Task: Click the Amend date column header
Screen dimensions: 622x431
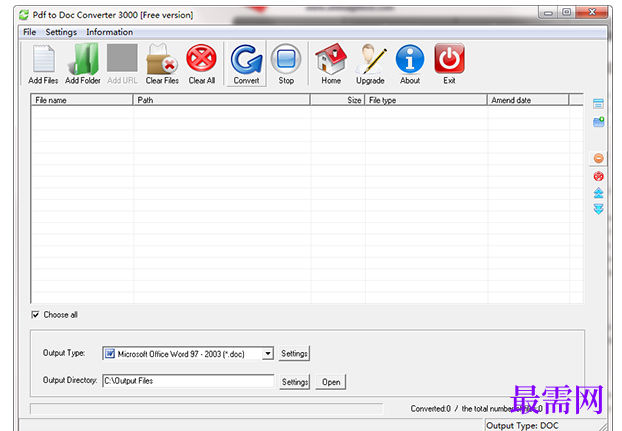Action: [528, 100]
